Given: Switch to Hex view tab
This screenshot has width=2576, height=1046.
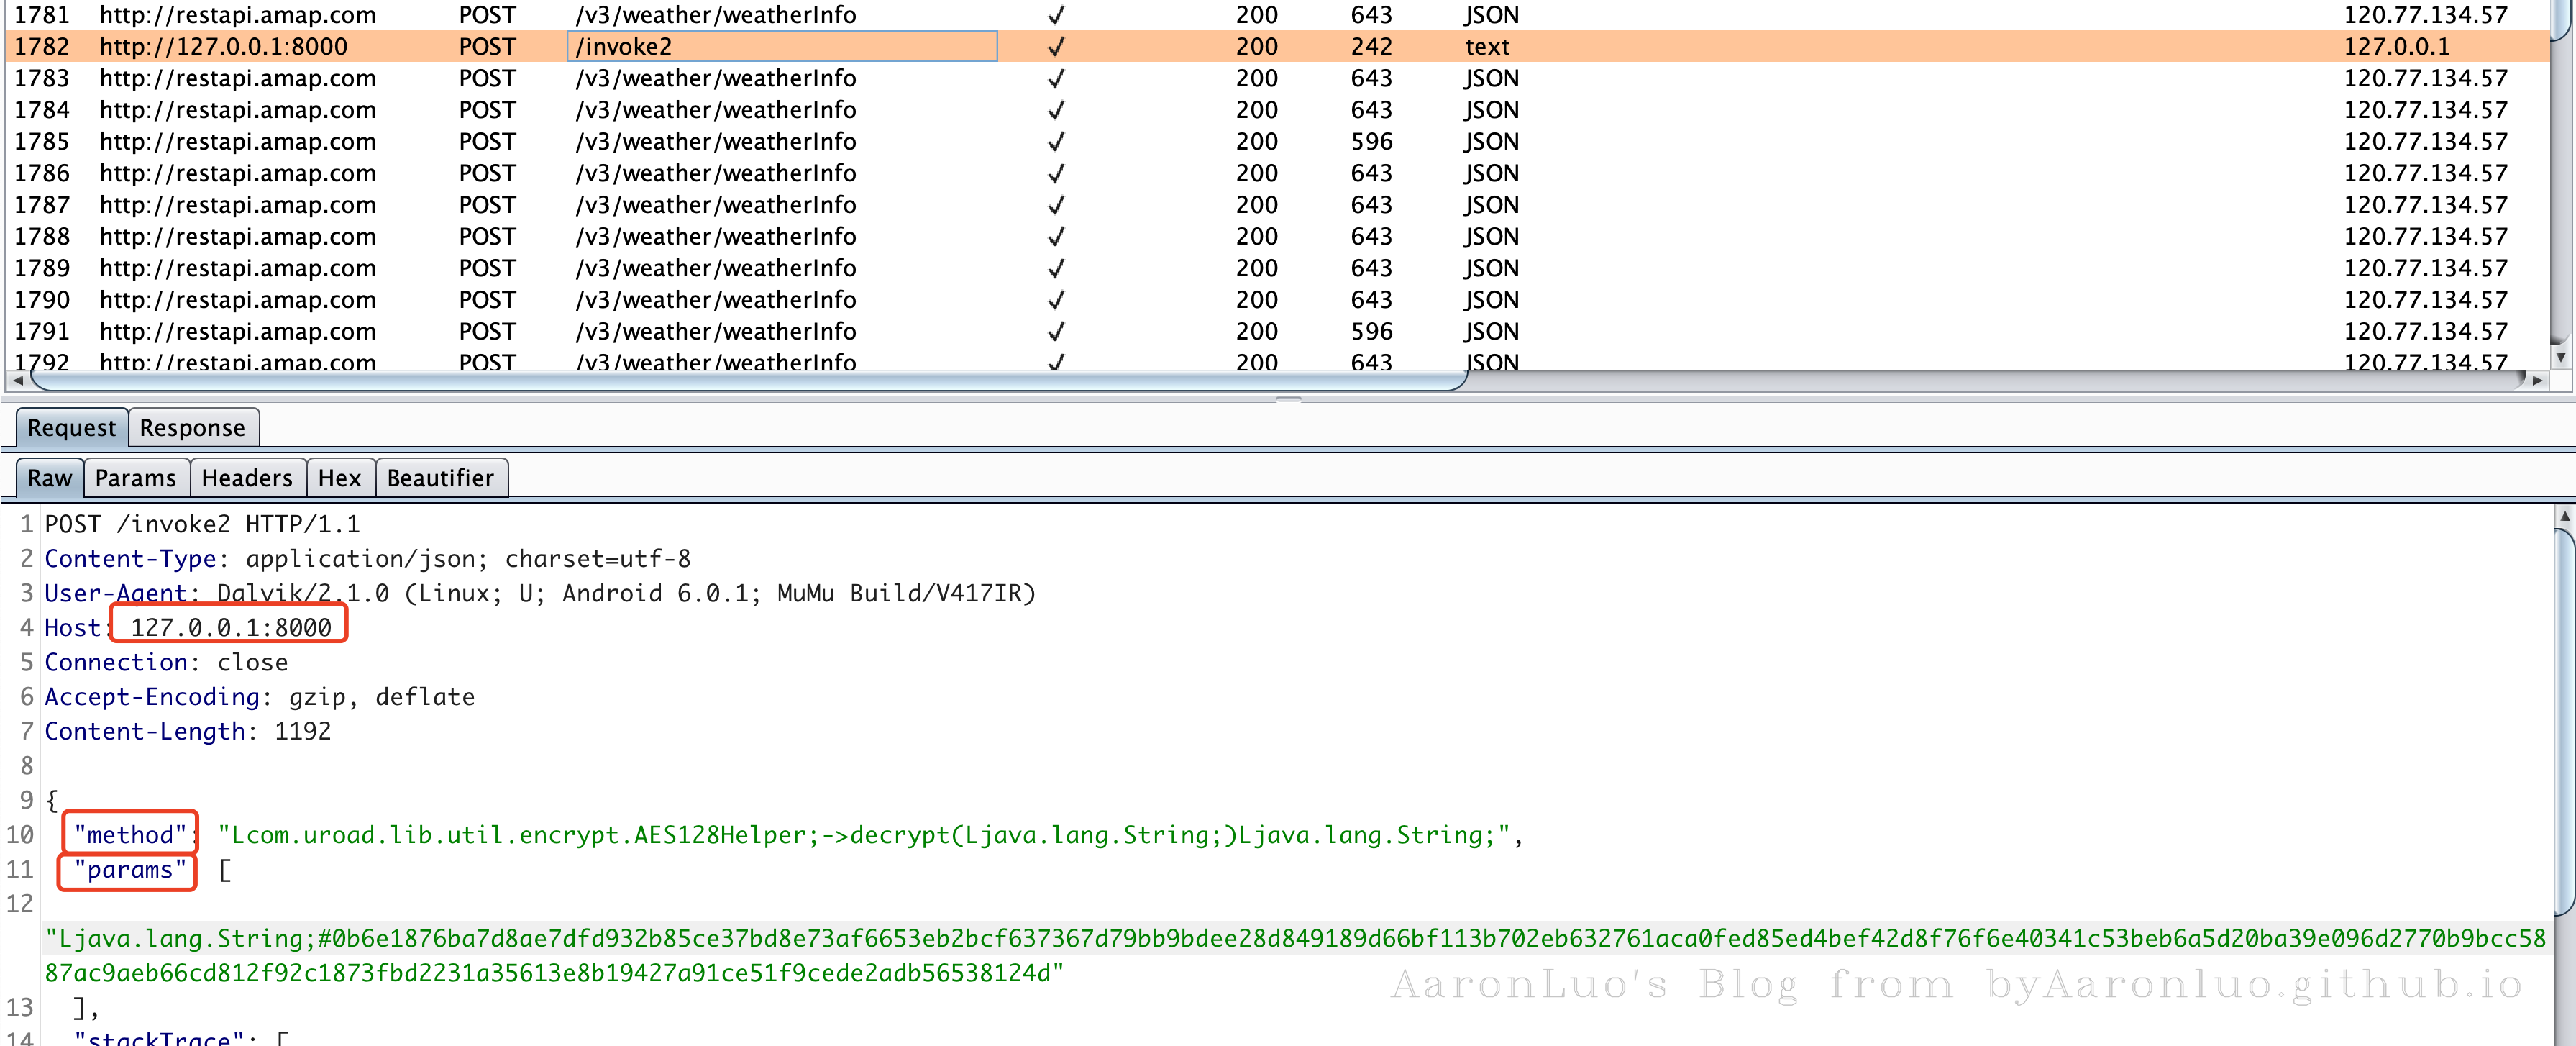Looking at the screenshot, I should point(339,478).
